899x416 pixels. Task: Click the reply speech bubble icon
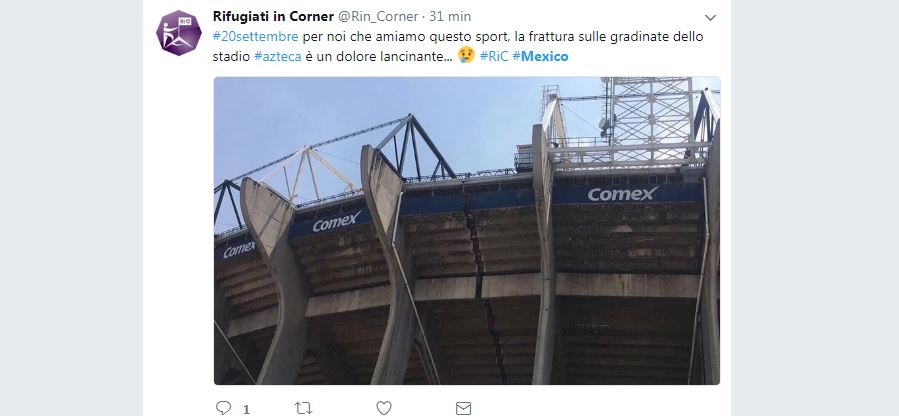[x=223, y=408]
